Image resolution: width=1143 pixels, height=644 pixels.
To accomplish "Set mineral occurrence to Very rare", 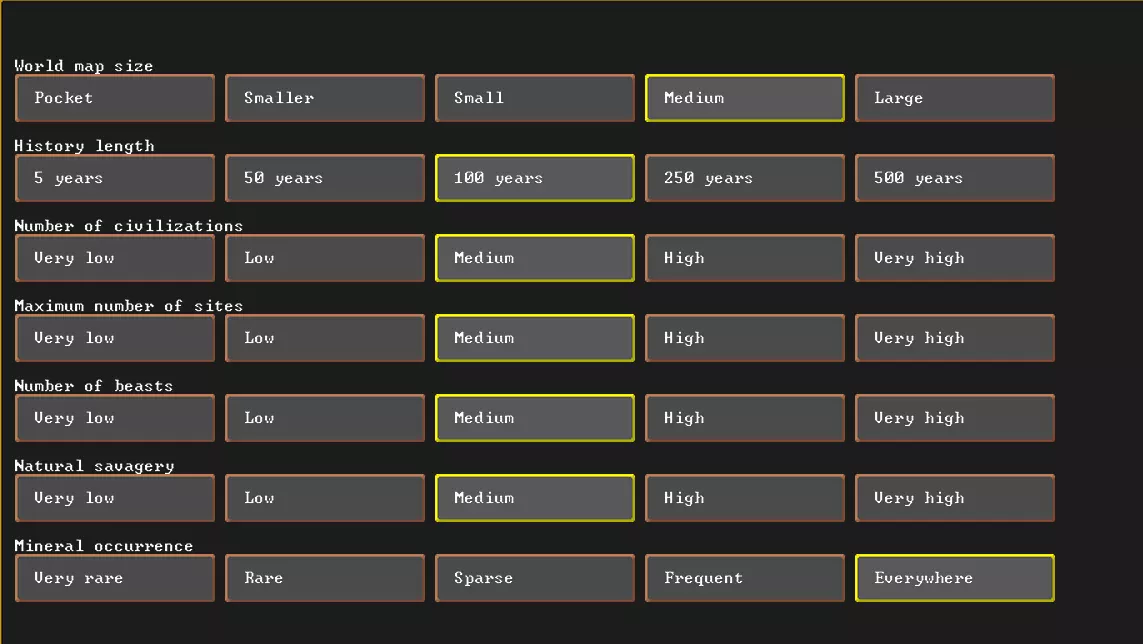I will click(115, 578).
